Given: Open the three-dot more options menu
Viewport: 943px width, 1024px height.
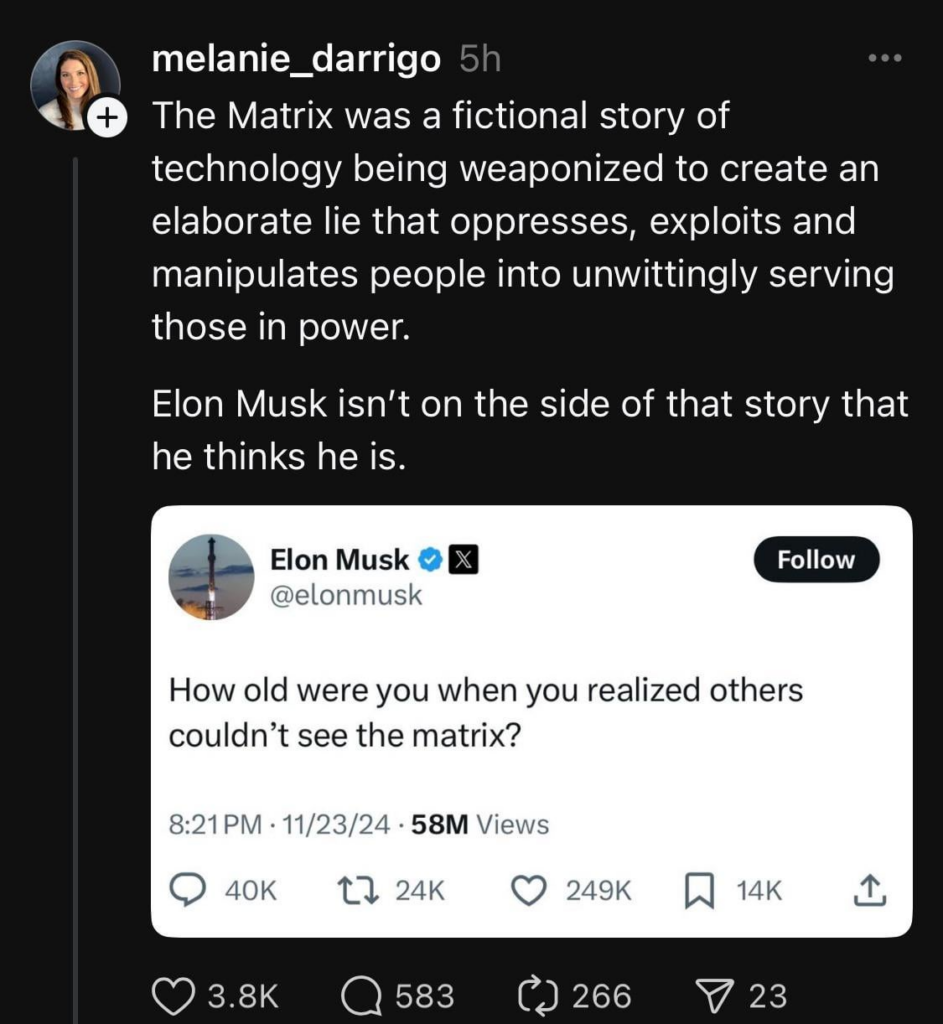Looking at the screenshot, I should (885, 59).
